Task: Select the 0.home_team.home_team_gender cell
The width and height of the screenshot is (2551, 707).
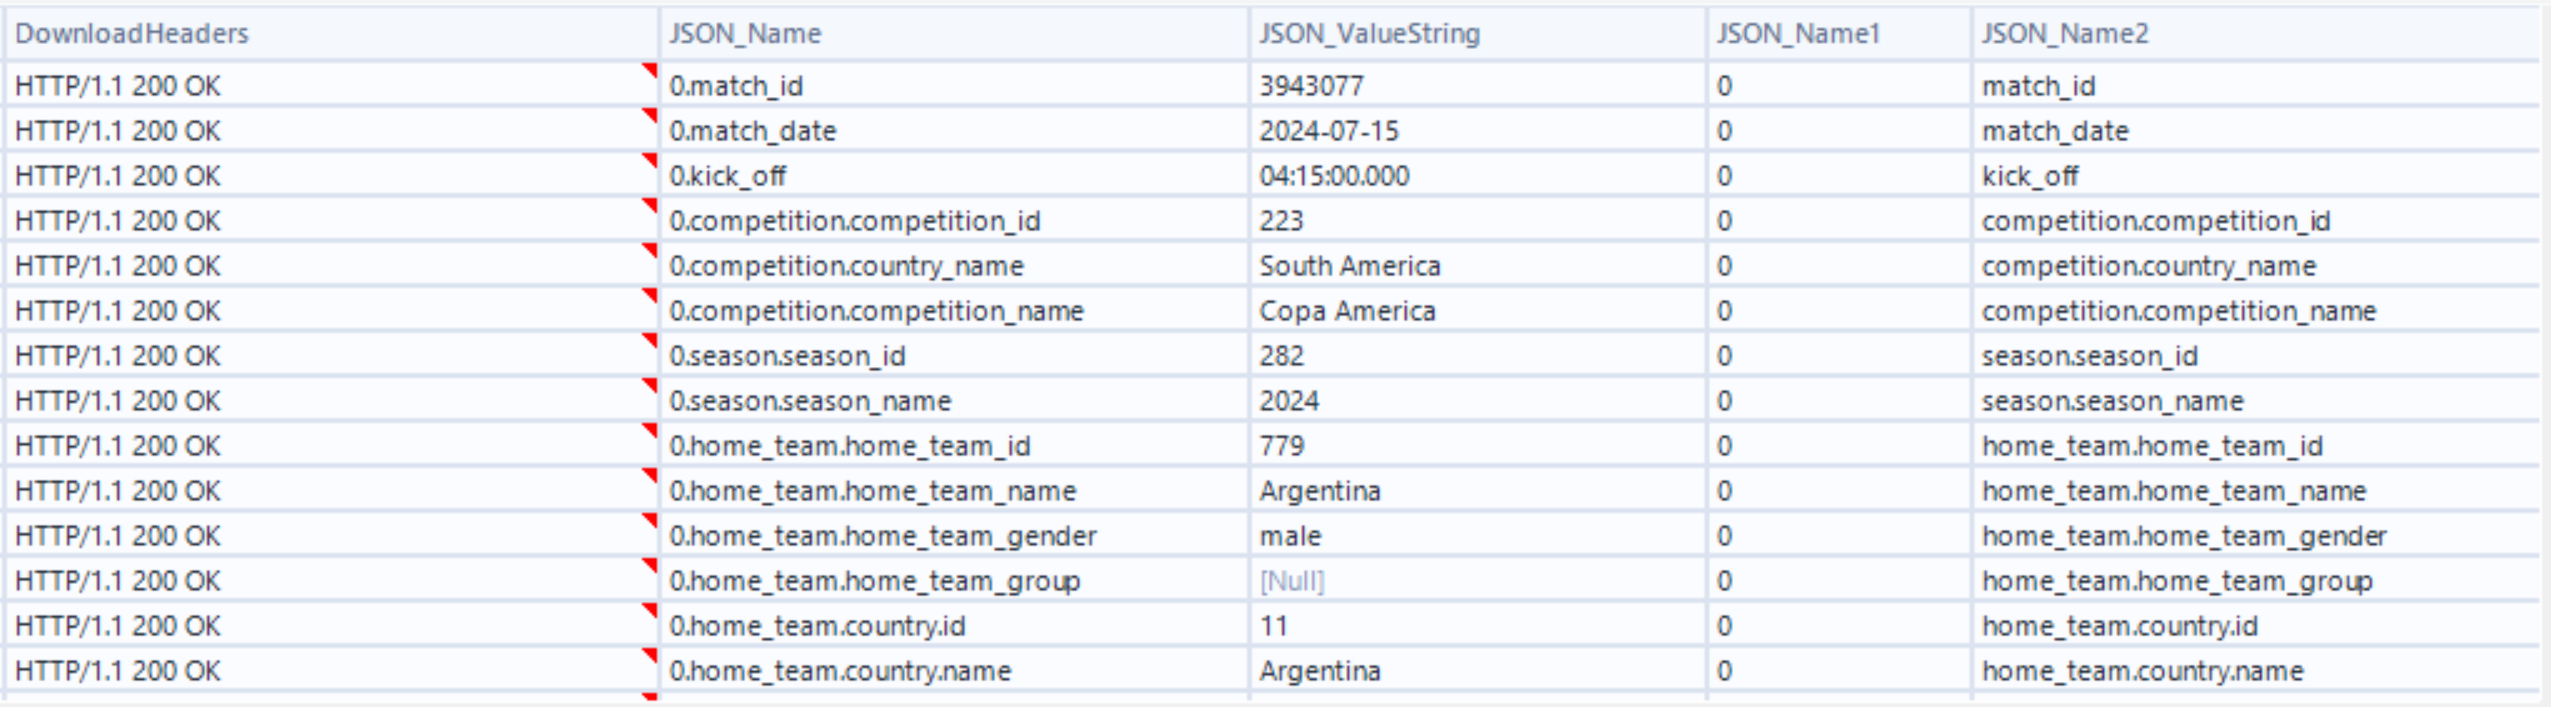Action: (x=883, y=536)
